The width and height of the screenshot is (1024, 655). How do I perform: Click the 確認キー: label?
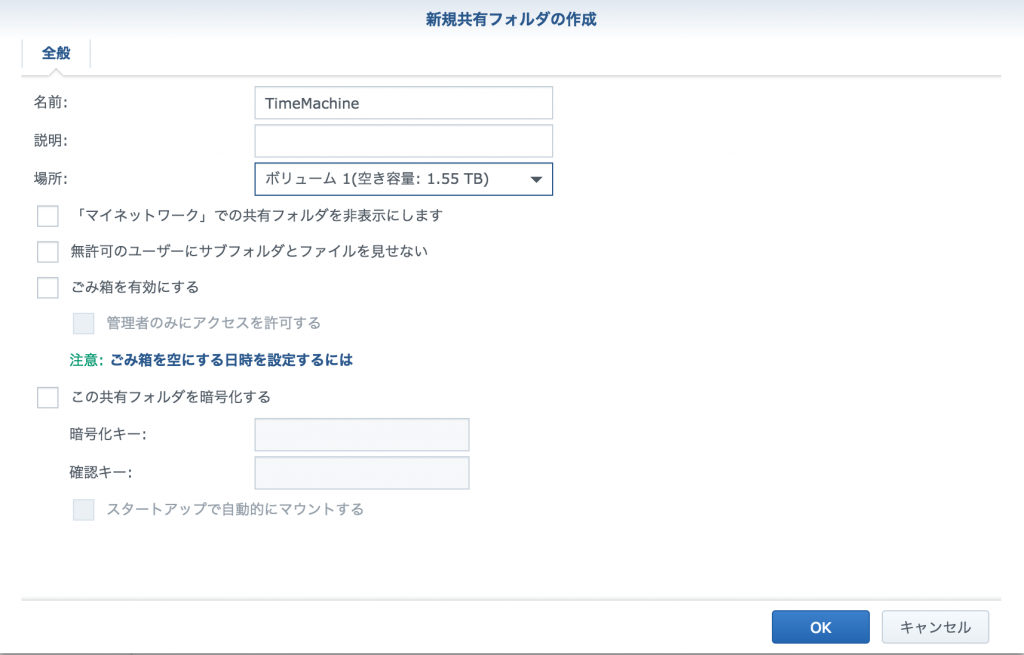click(x=101, y=472)
